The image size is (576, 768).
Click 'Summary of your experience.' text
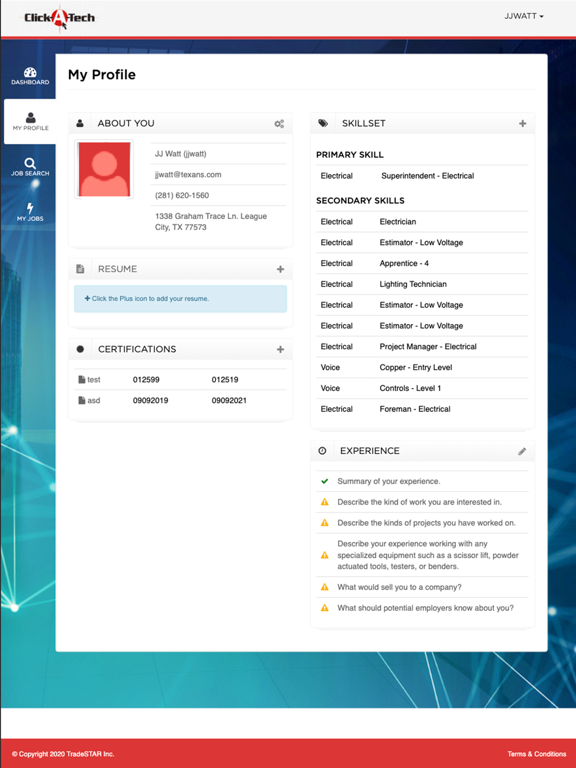388,481
